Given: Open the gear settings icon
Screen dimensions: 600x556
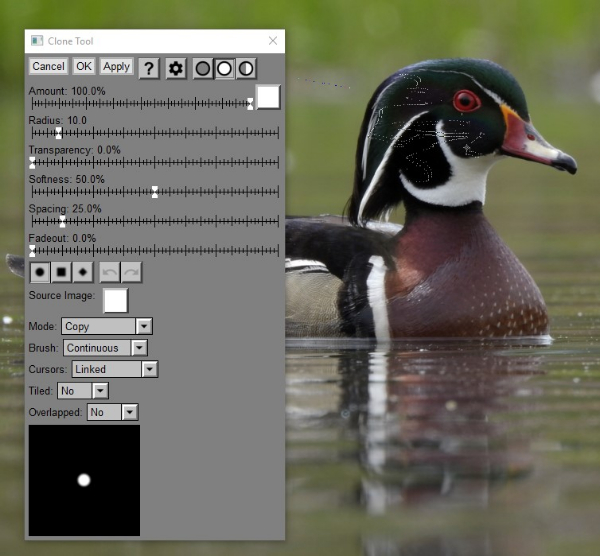Looking at the screenshot, I should click(176, 68).
